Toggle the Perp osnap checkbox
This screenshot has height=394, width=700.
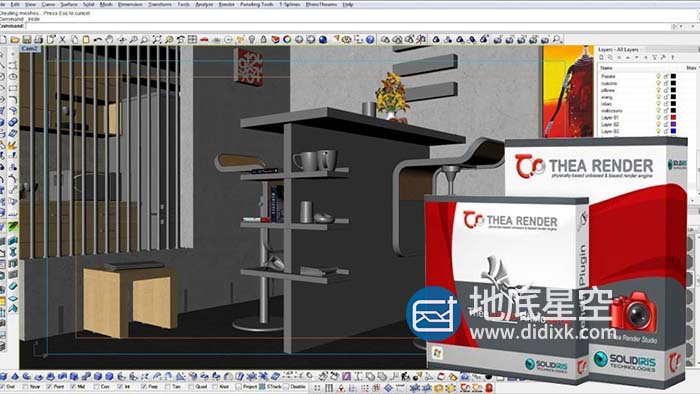(x=144, y=387)
